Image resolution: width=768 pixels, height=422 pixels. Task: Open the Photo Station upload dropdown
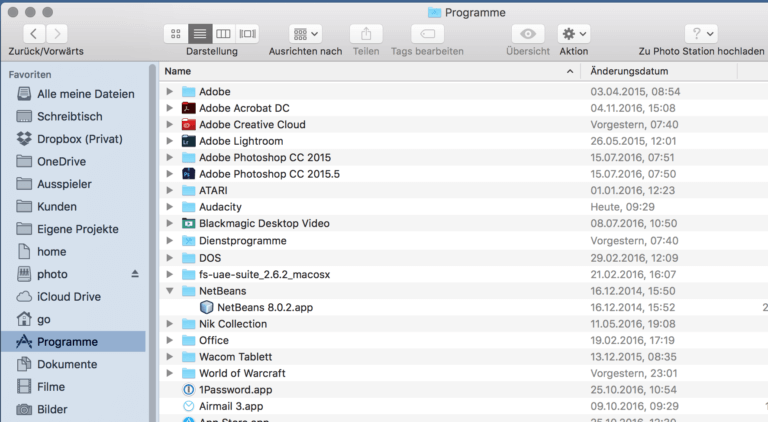pyautogui.click(x=700, y=34)
